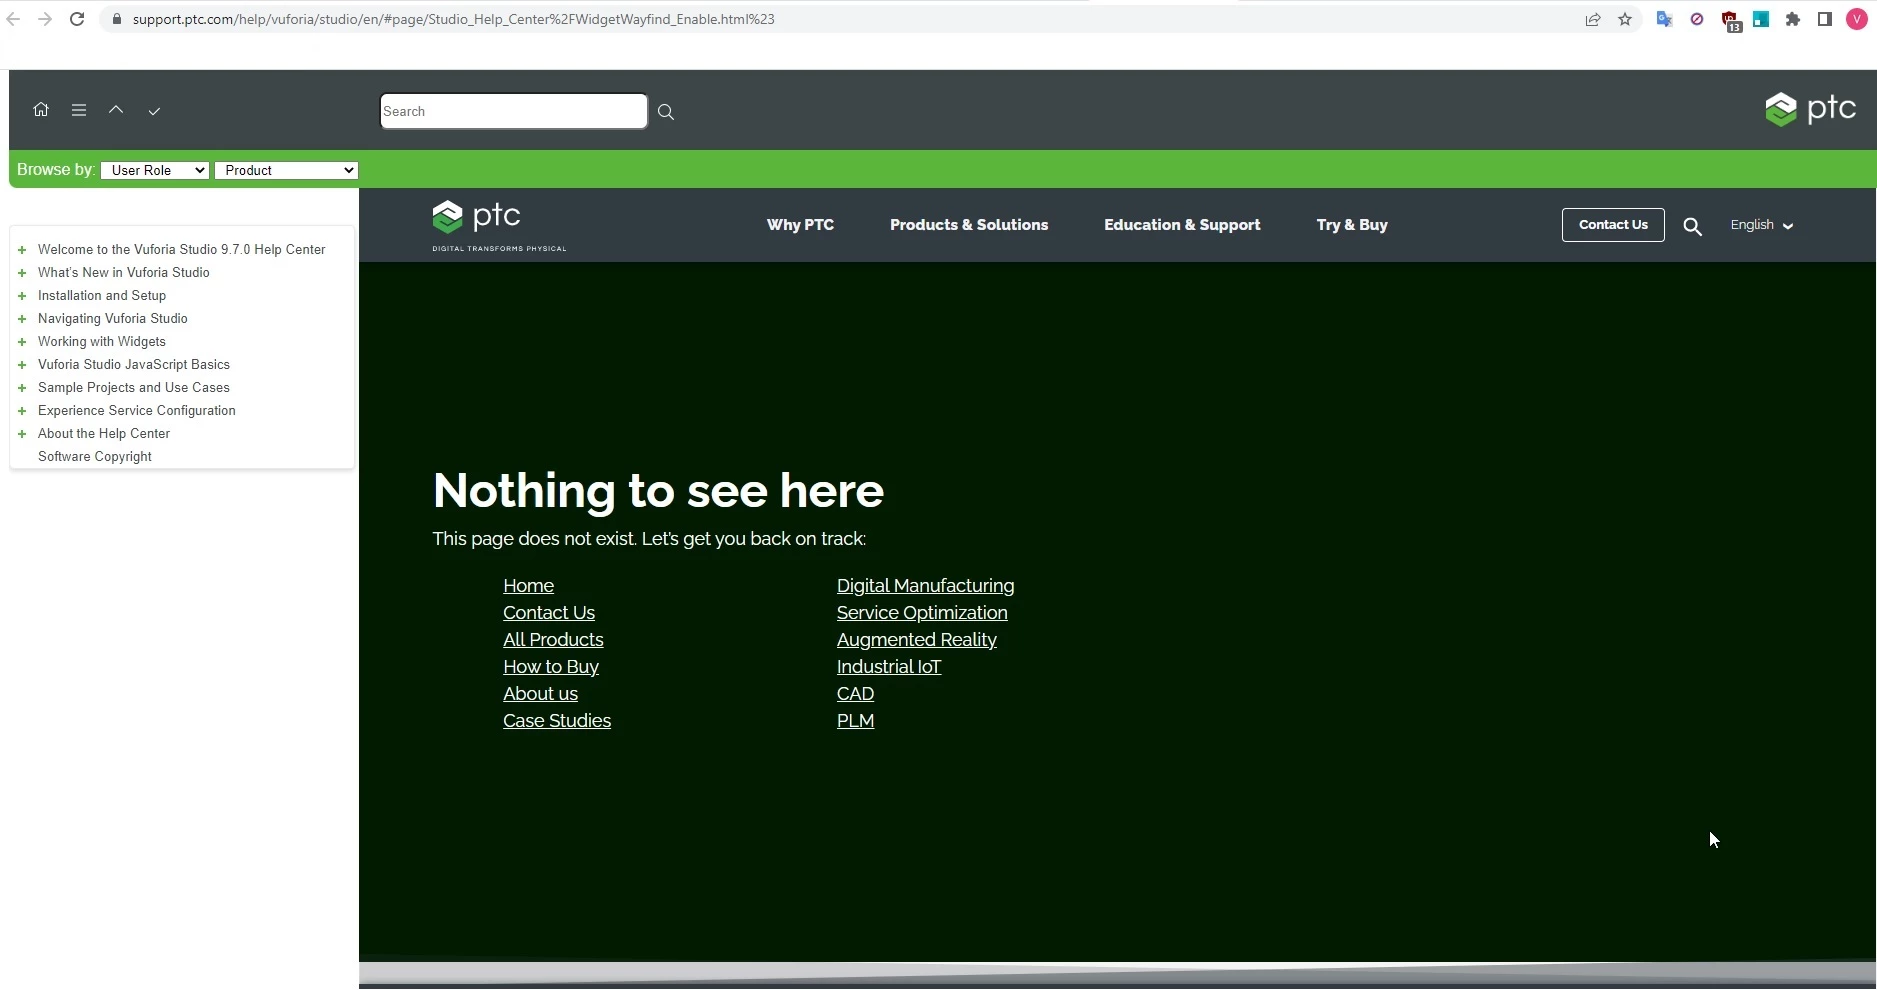Go to next topic down arrow
The image size is (1877, 990).
pos(154,111)
